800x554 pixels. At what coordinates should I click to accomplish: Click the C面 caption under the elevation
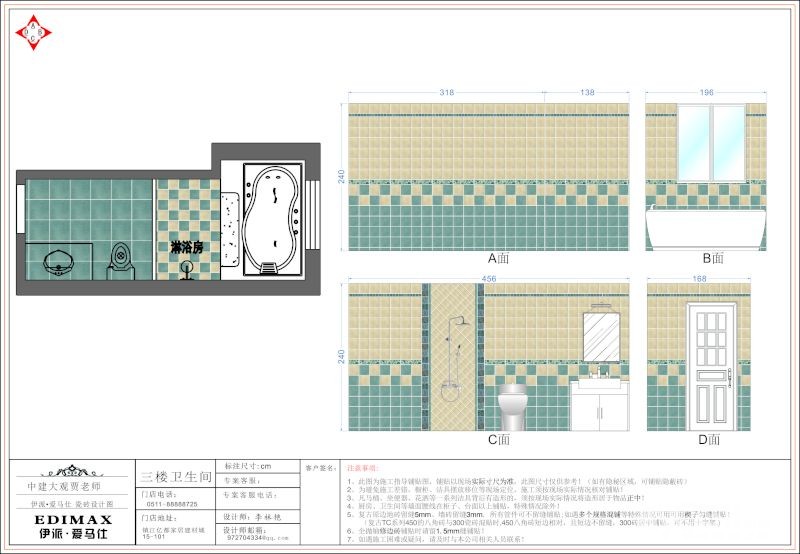[x=499, y=440]
